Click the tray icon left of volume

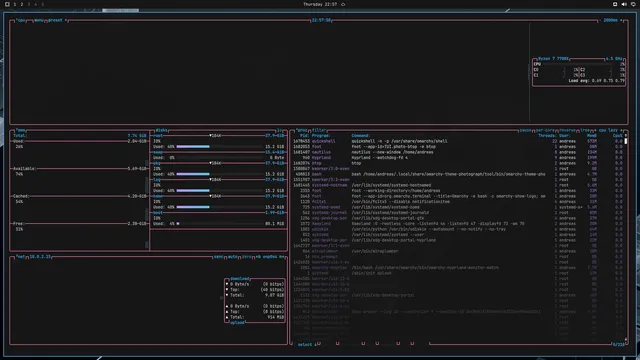click(615, 4)
